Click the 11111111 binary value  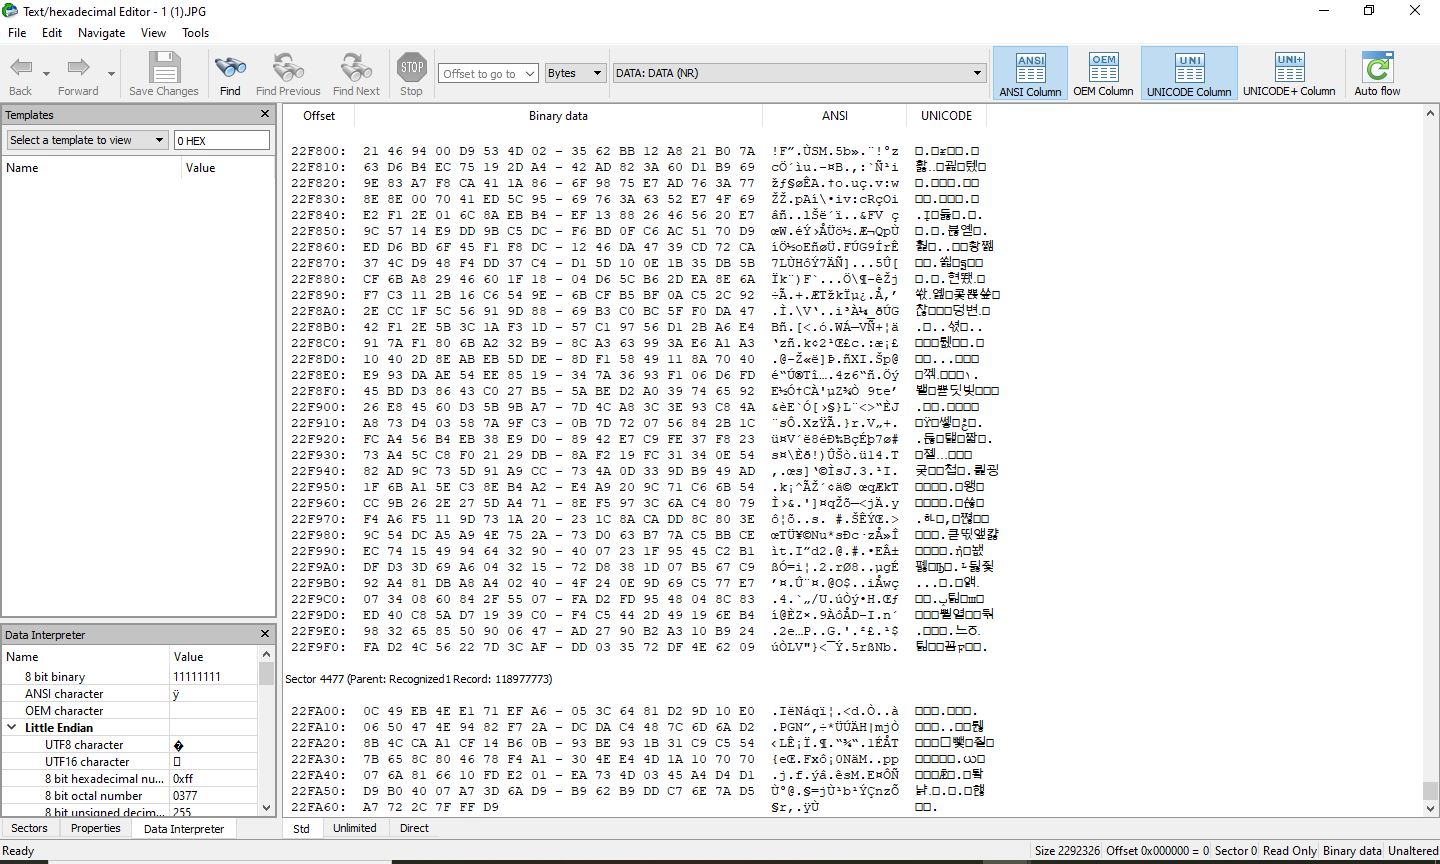[197, 677]
